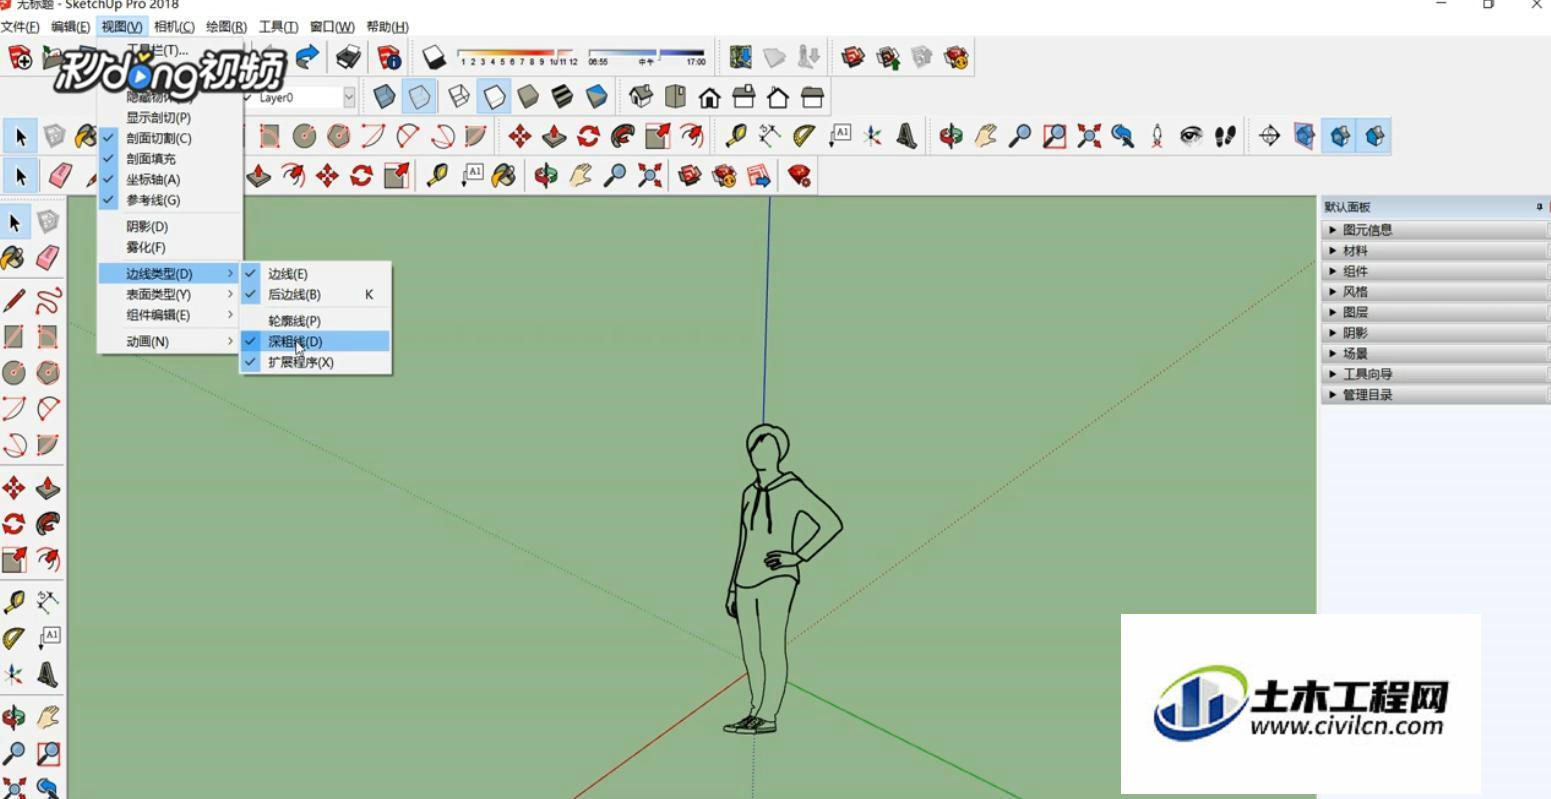
Task: Expand the 图元信息 panel
Action: pos(1435,230)
